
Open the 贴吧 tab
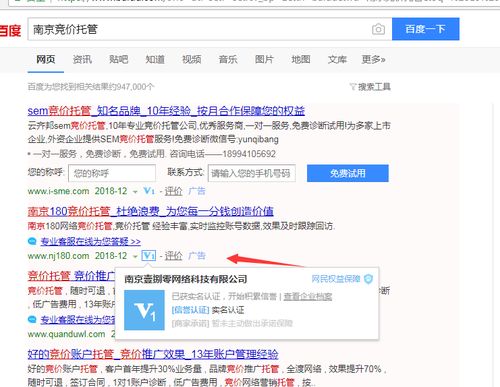(x=119, y=59)
